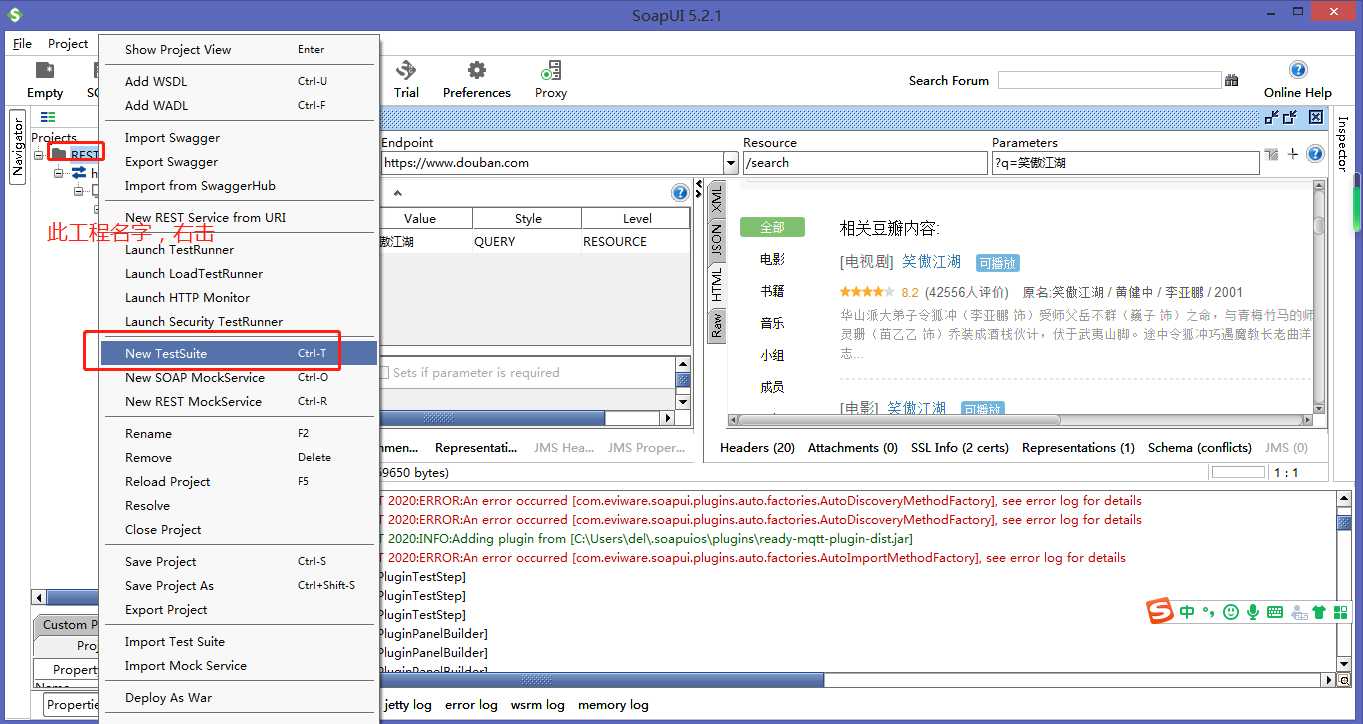Choose New TestSuite from context menu
Image resolution: width=1363 pixels, height=724 pixels.
(x=239, y=353)
